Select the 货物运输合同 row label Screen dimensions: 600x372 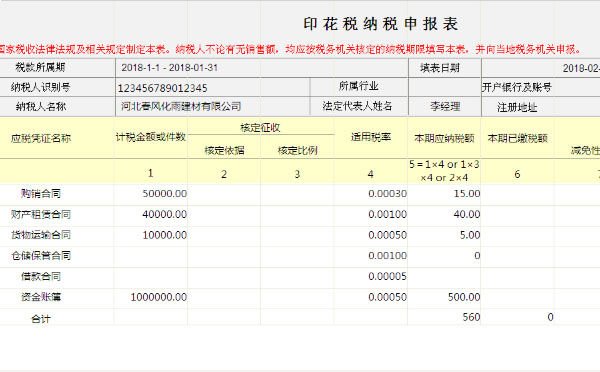[41, 235]
